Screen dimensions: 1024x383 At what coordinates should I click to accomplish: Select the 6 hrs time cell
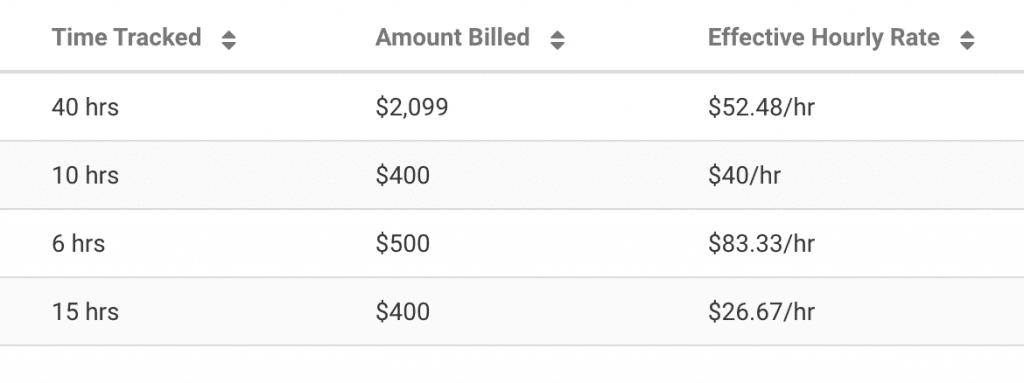point(78,244)
